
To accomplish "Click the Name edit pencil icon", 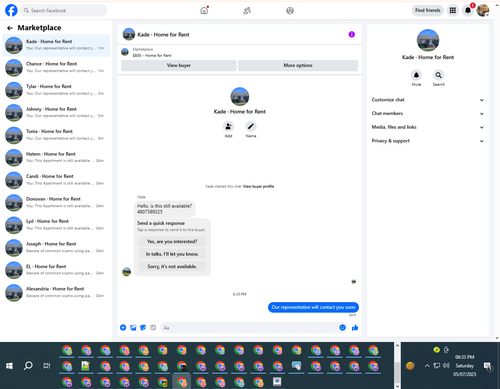I will (251, 126).
